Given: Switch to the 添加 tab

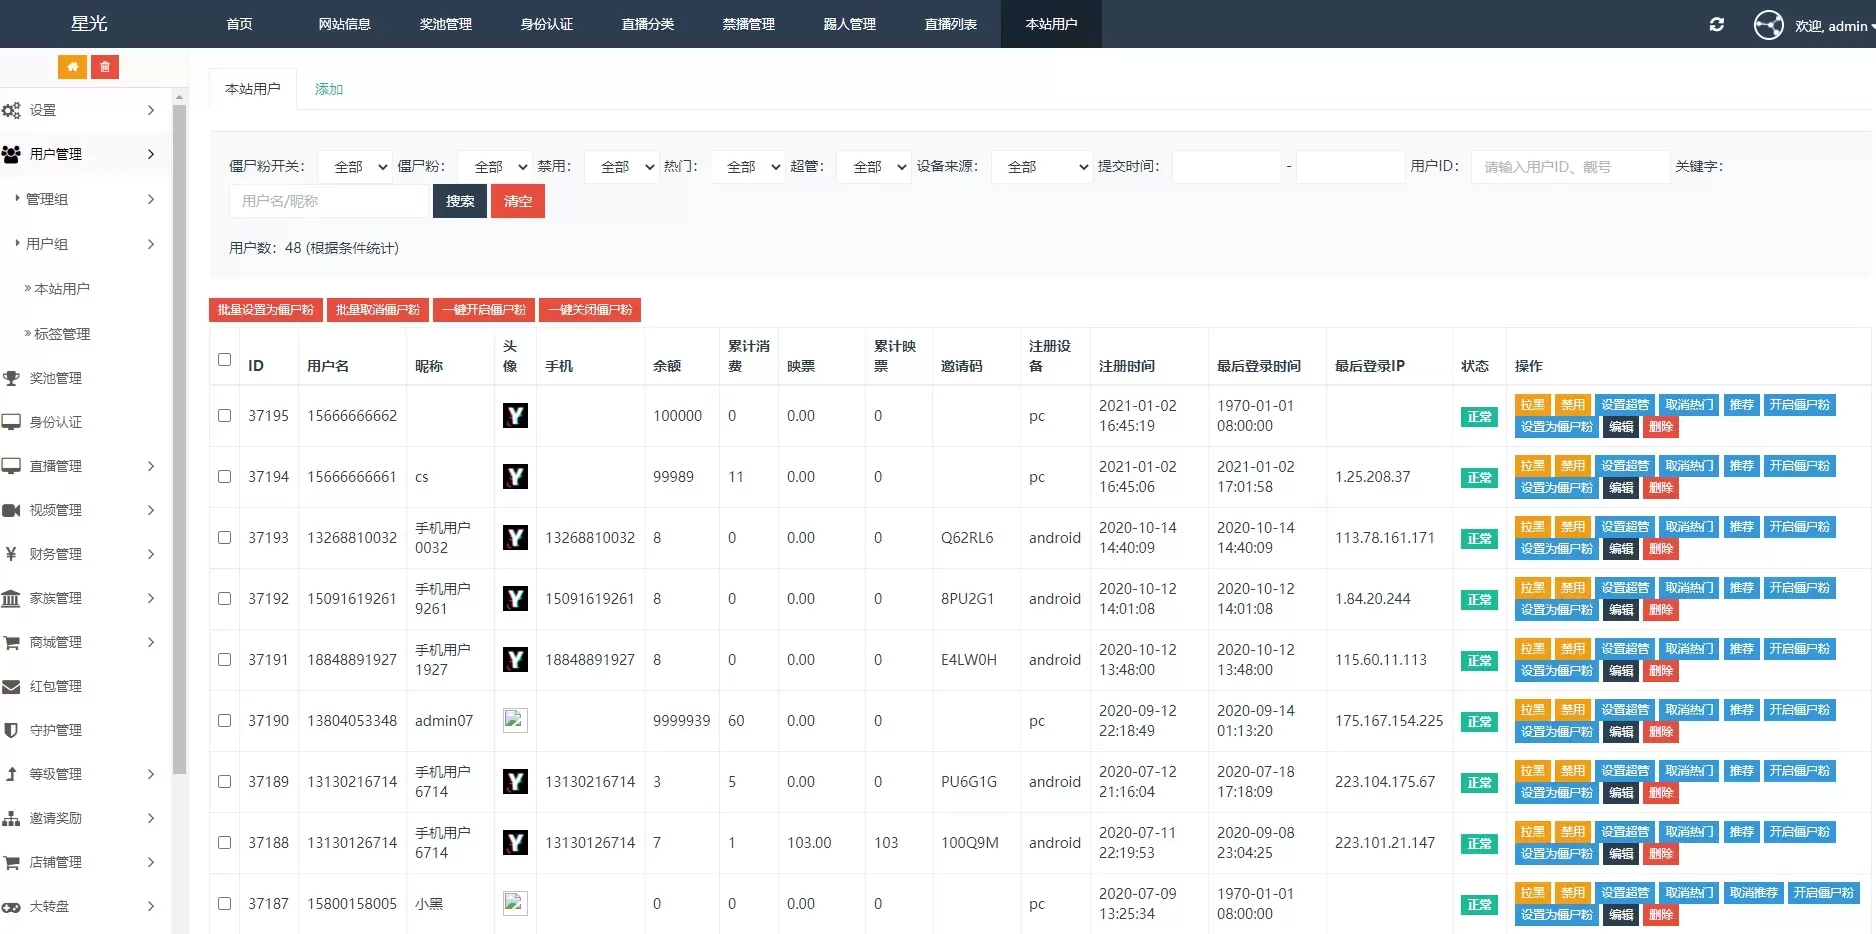Looking at the screenshot, I should pyautogui.click(x=328, y=89).
